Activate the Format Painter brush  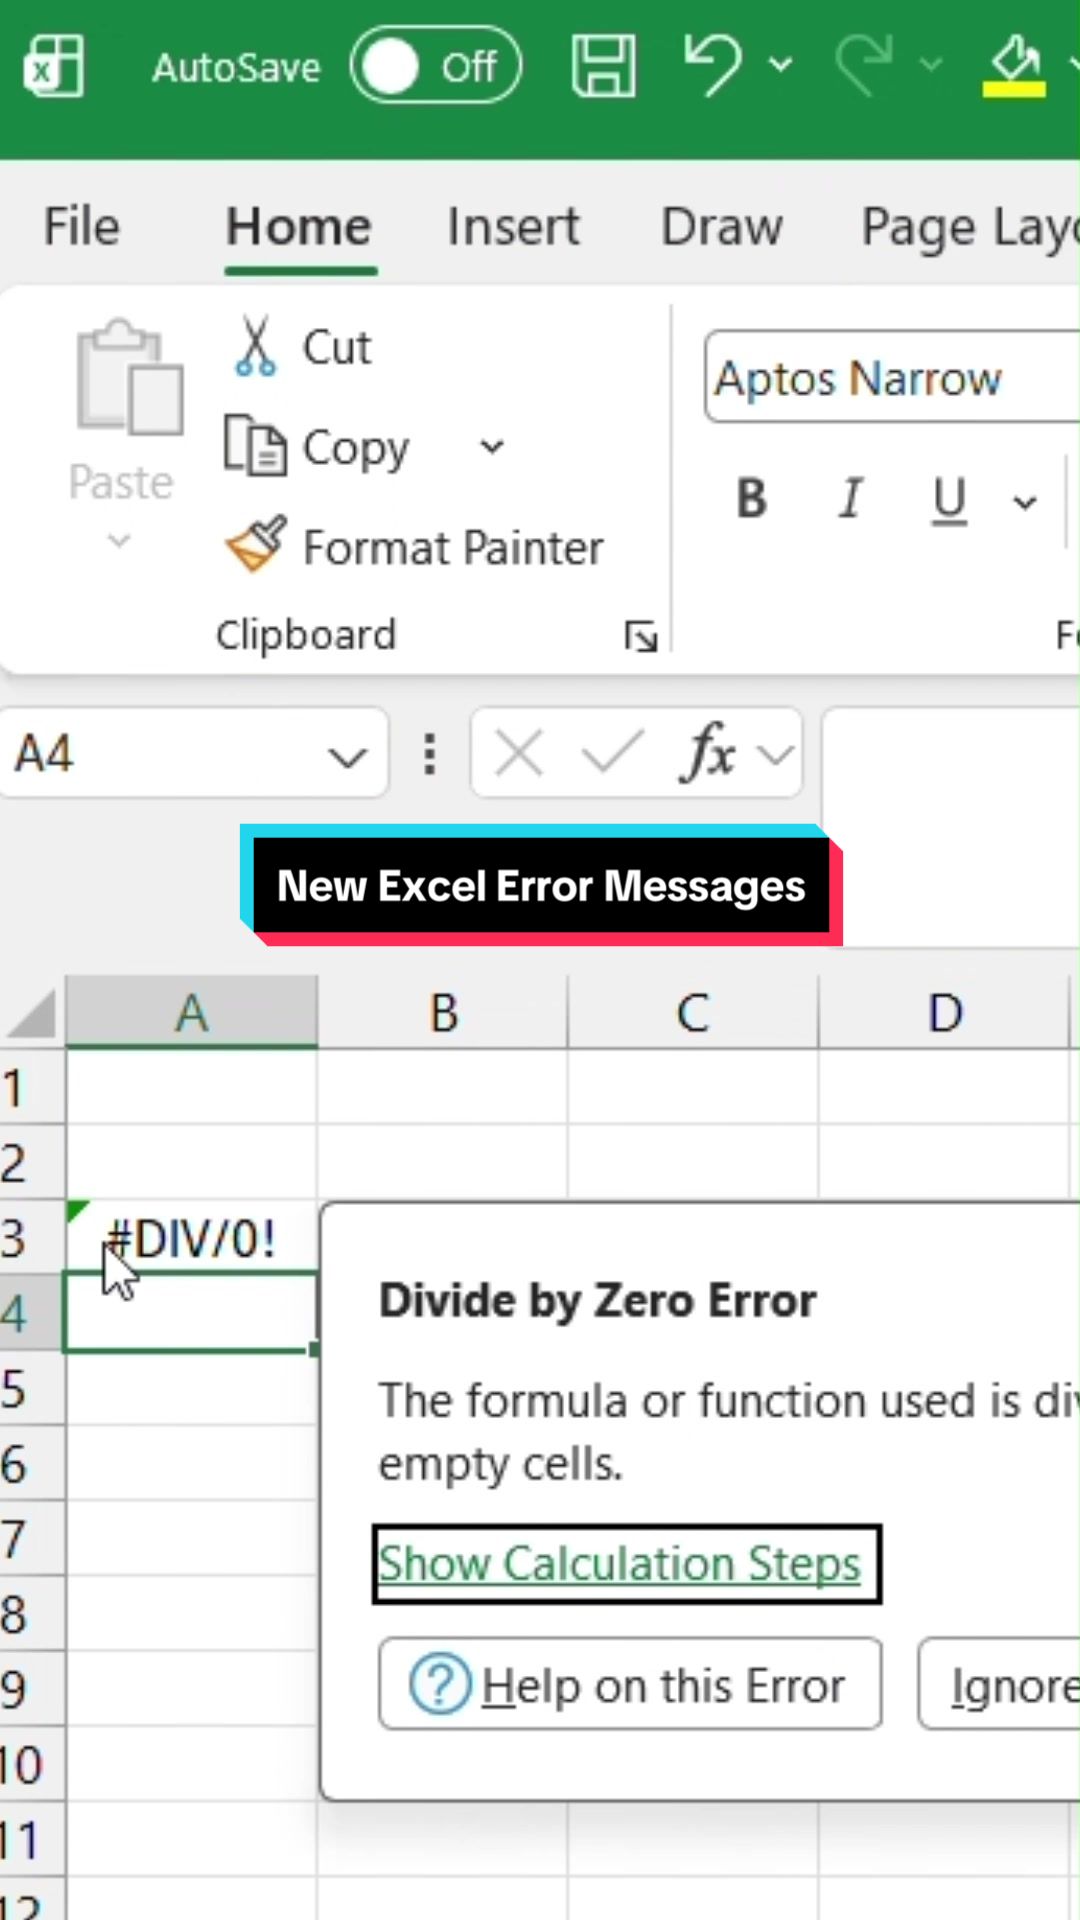415,547
